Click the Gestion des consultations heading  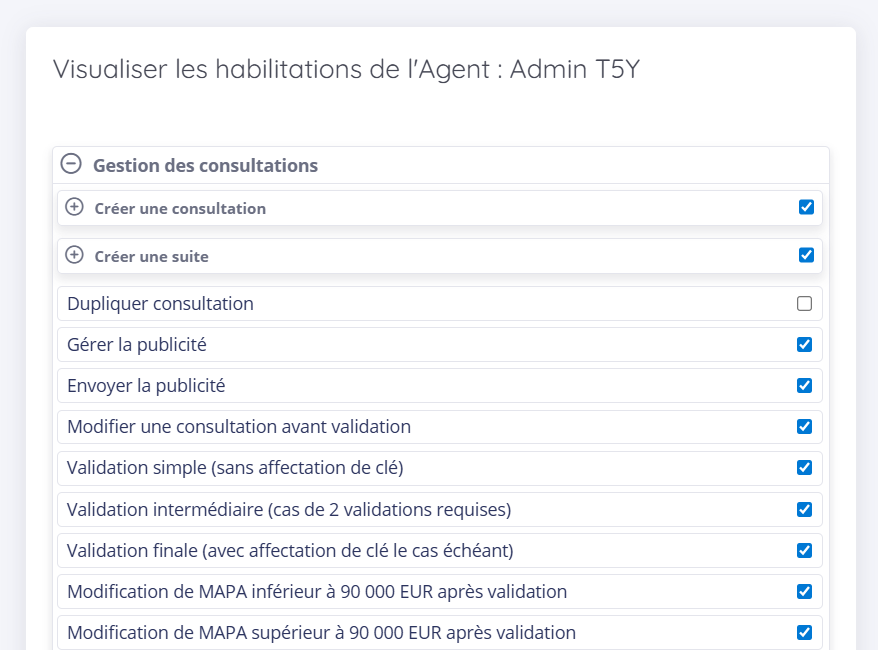click(205, 165)
